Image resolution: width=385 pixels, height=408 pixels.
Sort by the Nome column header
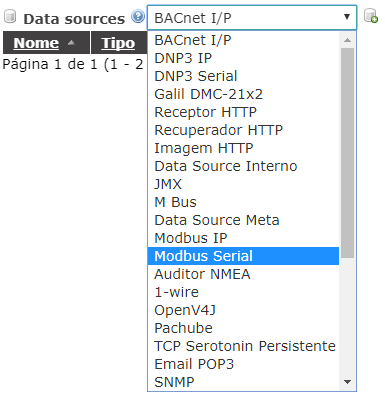tap(36, 43)
